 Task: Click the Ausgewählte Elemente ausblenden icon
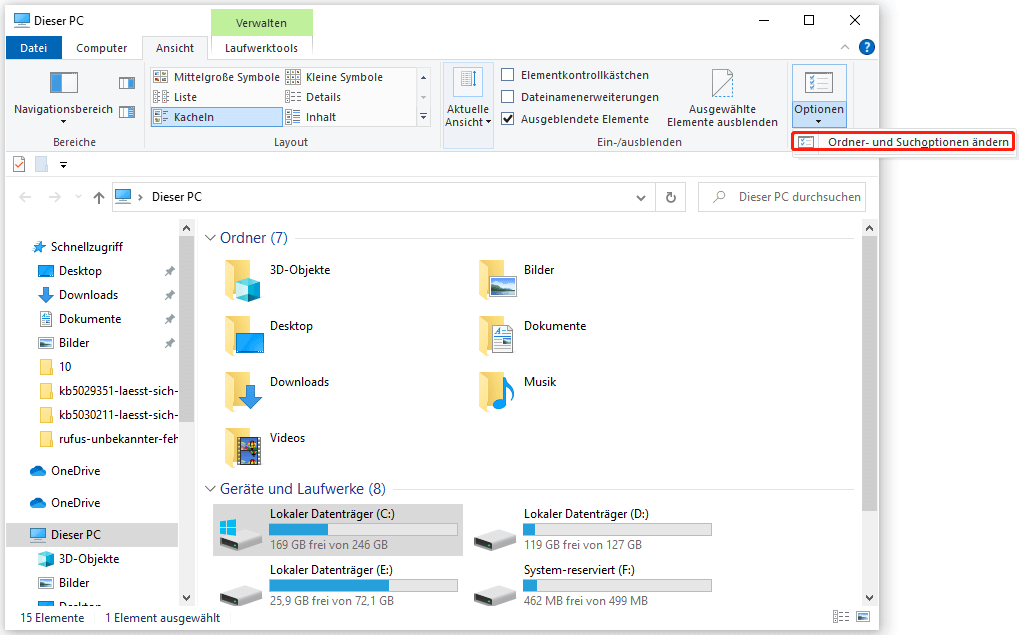pyautogui.click(x=722, y=83)
